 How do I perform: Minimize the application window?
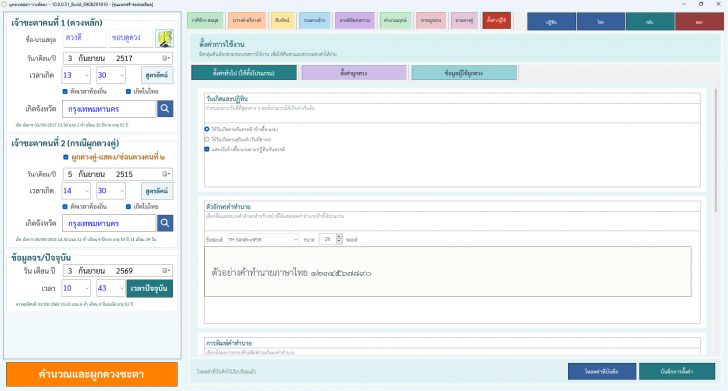point(684,4)
